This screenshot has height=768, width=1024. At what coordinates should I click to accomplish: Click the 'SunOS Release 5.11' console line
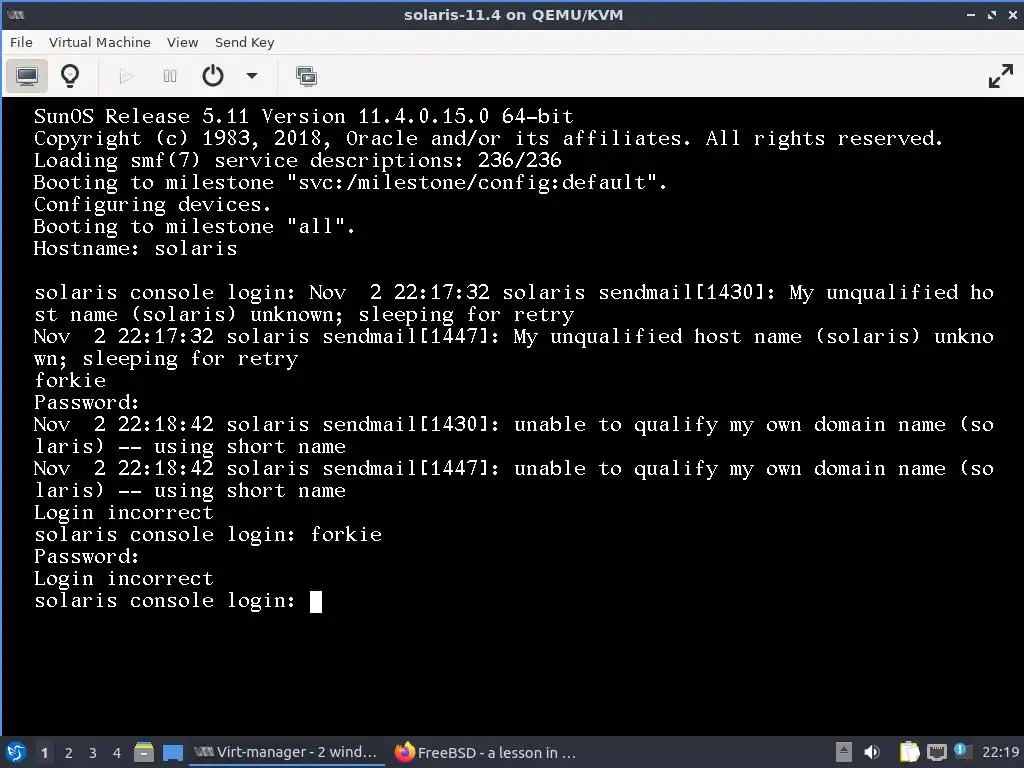click(304, 116)
